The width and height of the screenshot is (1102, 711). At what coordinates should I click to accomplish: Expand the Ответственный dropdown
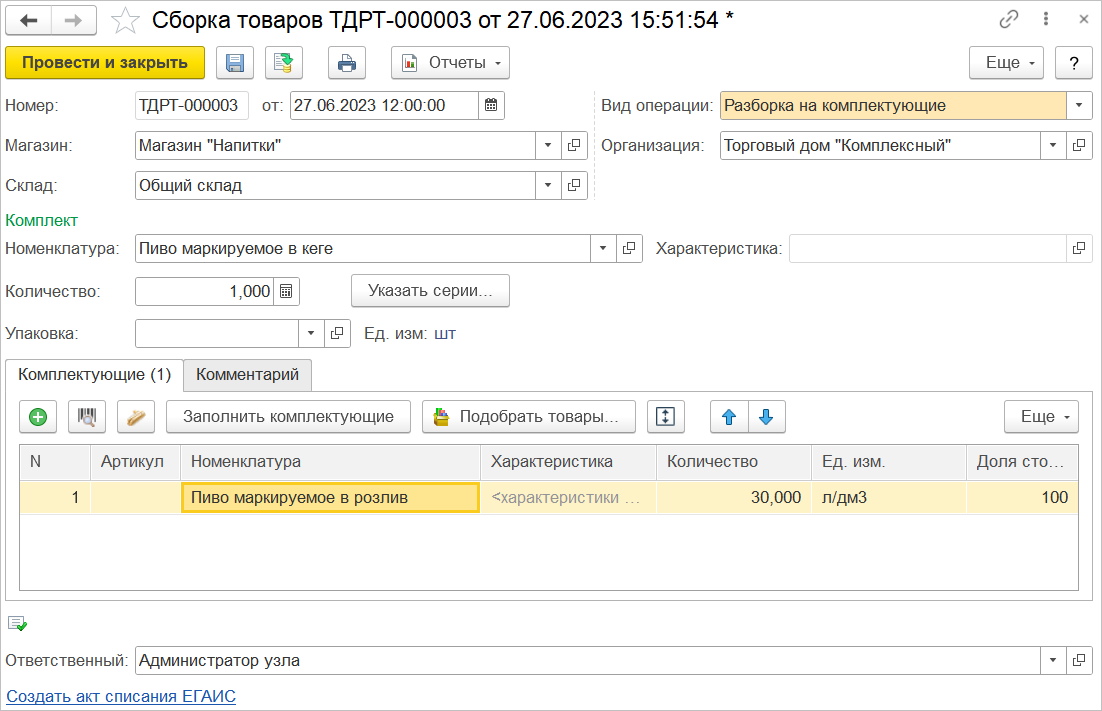[x=1052, y=661]
